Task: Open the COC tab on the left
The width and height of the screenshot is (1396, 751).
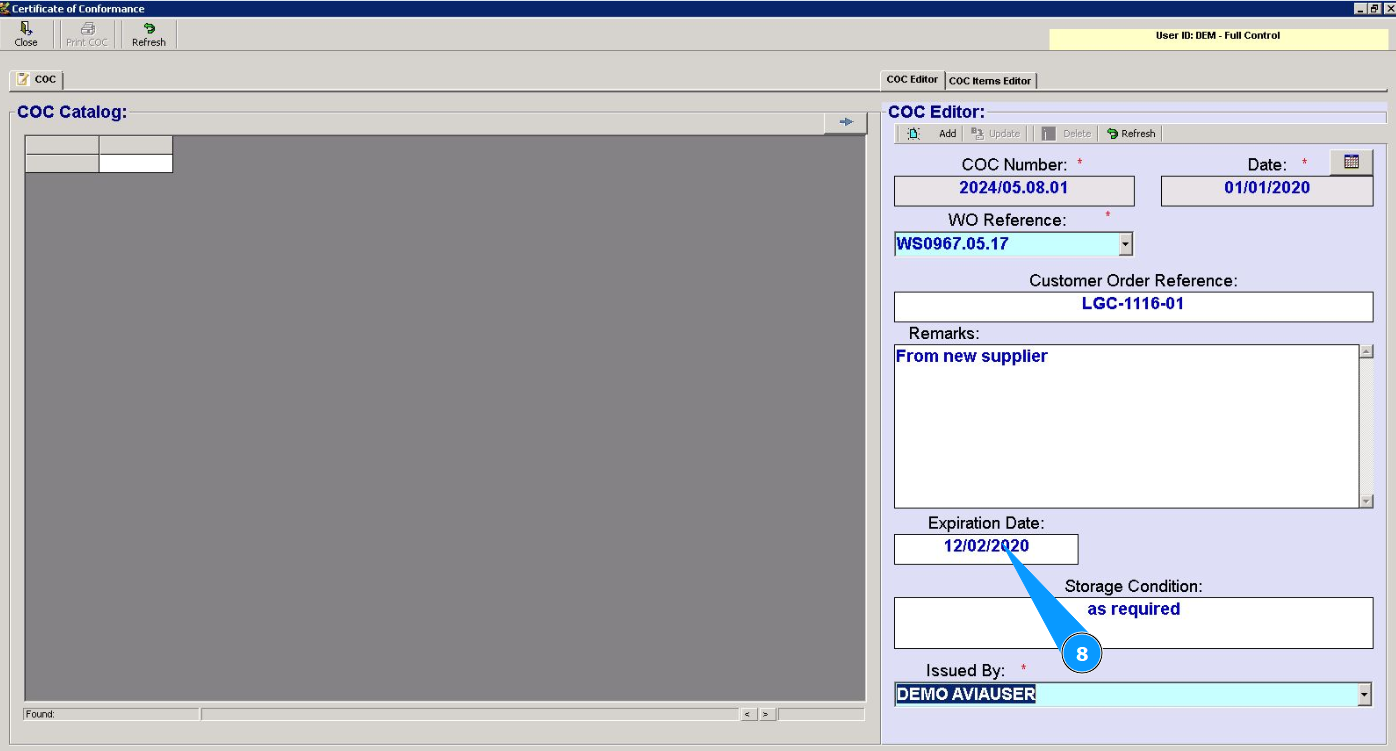Action: (36, 80)
